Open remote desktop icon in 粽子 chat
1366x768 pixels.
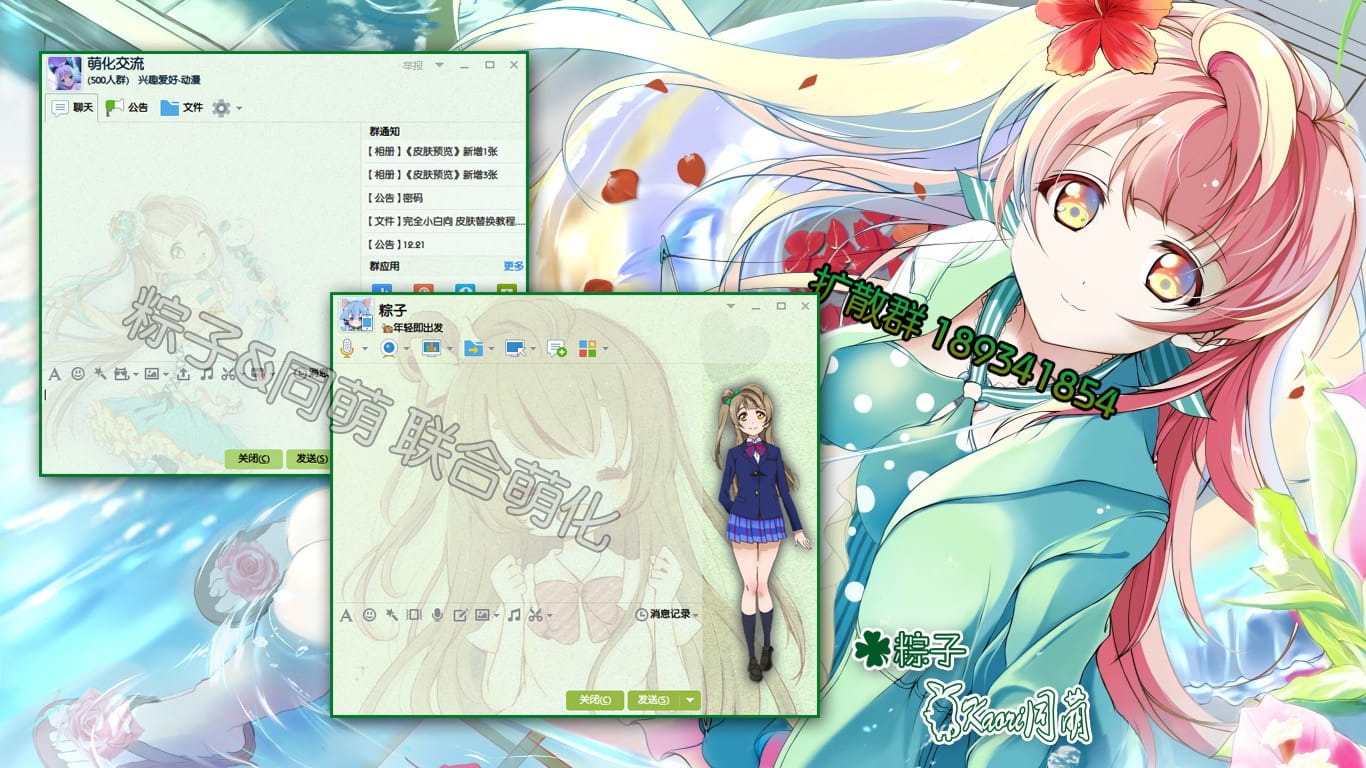click(x=516, y=348)
